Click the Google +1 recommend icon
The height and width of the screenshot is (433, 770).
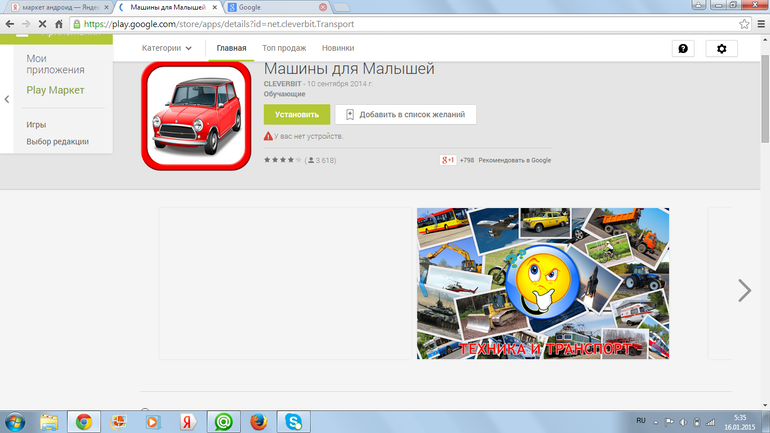point(448,160)
